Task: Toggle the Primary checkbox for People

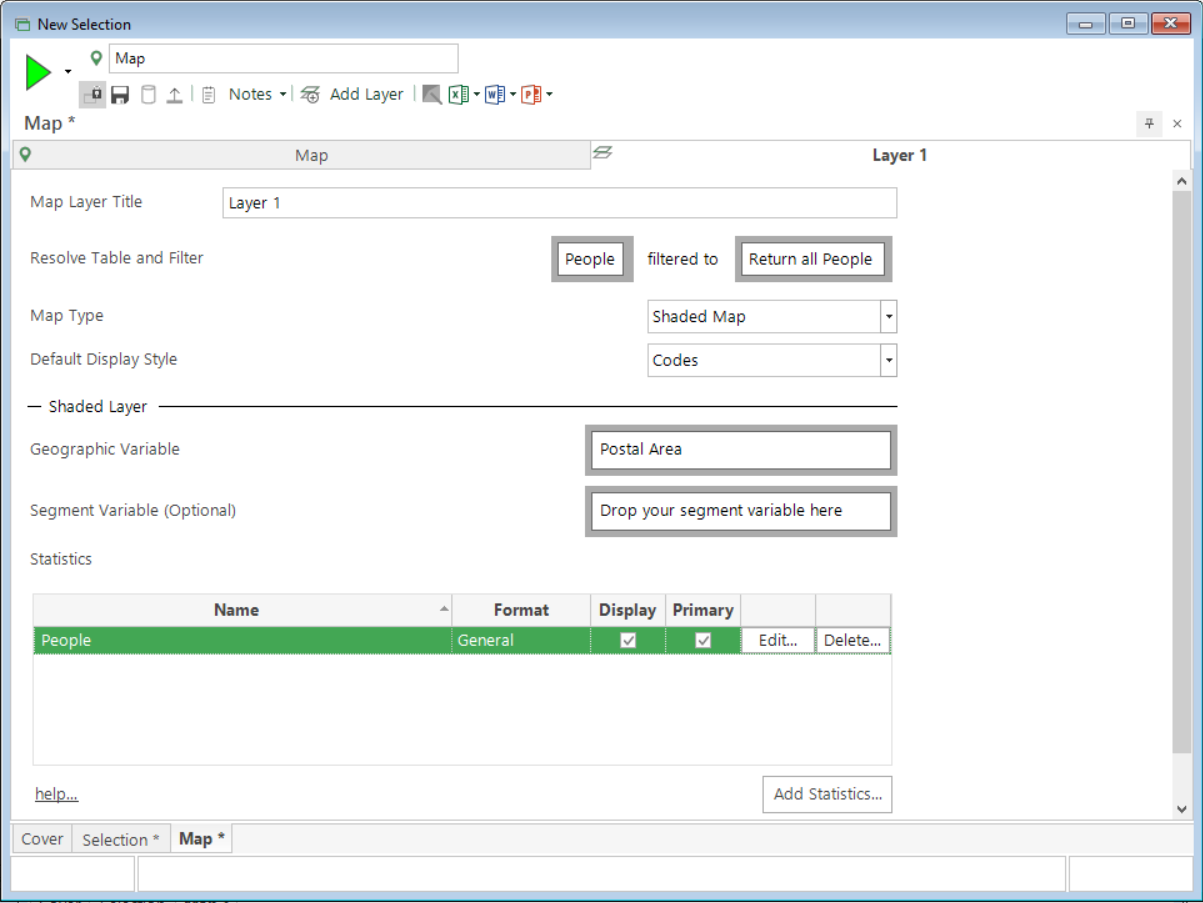Action: click(703, 640)
